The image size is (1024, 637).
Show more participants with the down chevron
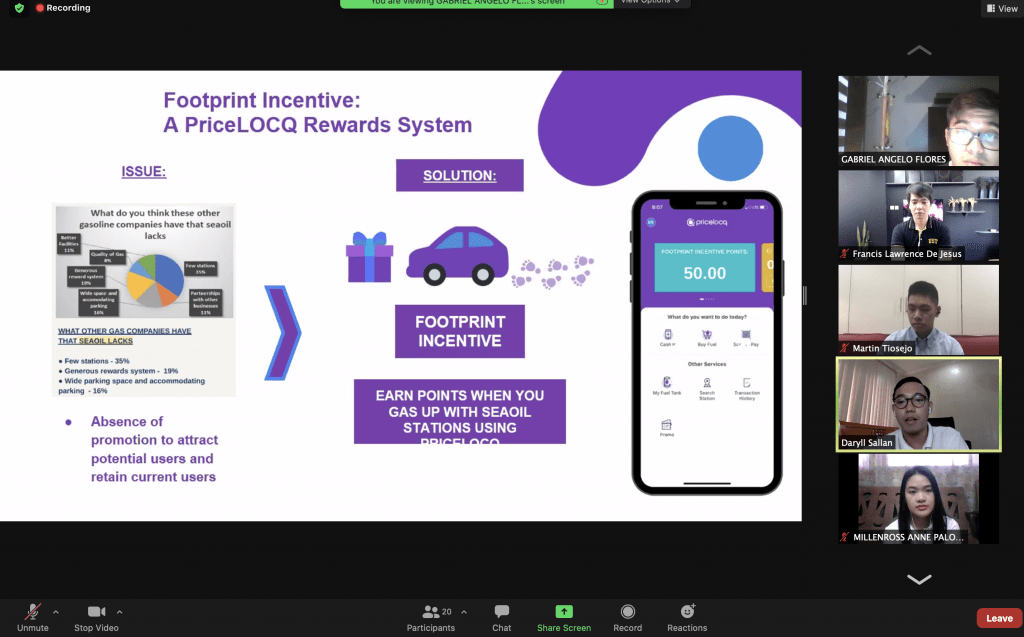click(919, 580)
